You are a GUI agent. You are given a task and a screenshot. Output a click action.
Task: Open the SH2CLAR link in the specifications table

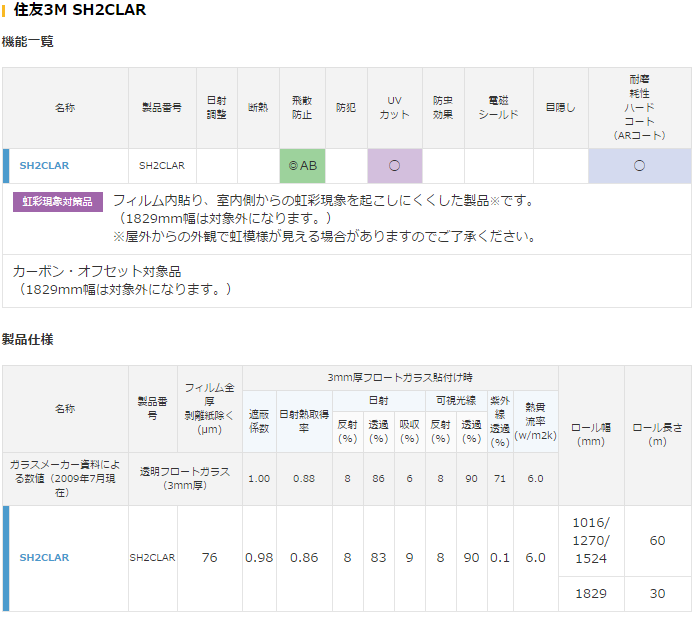tap(44, 557)
